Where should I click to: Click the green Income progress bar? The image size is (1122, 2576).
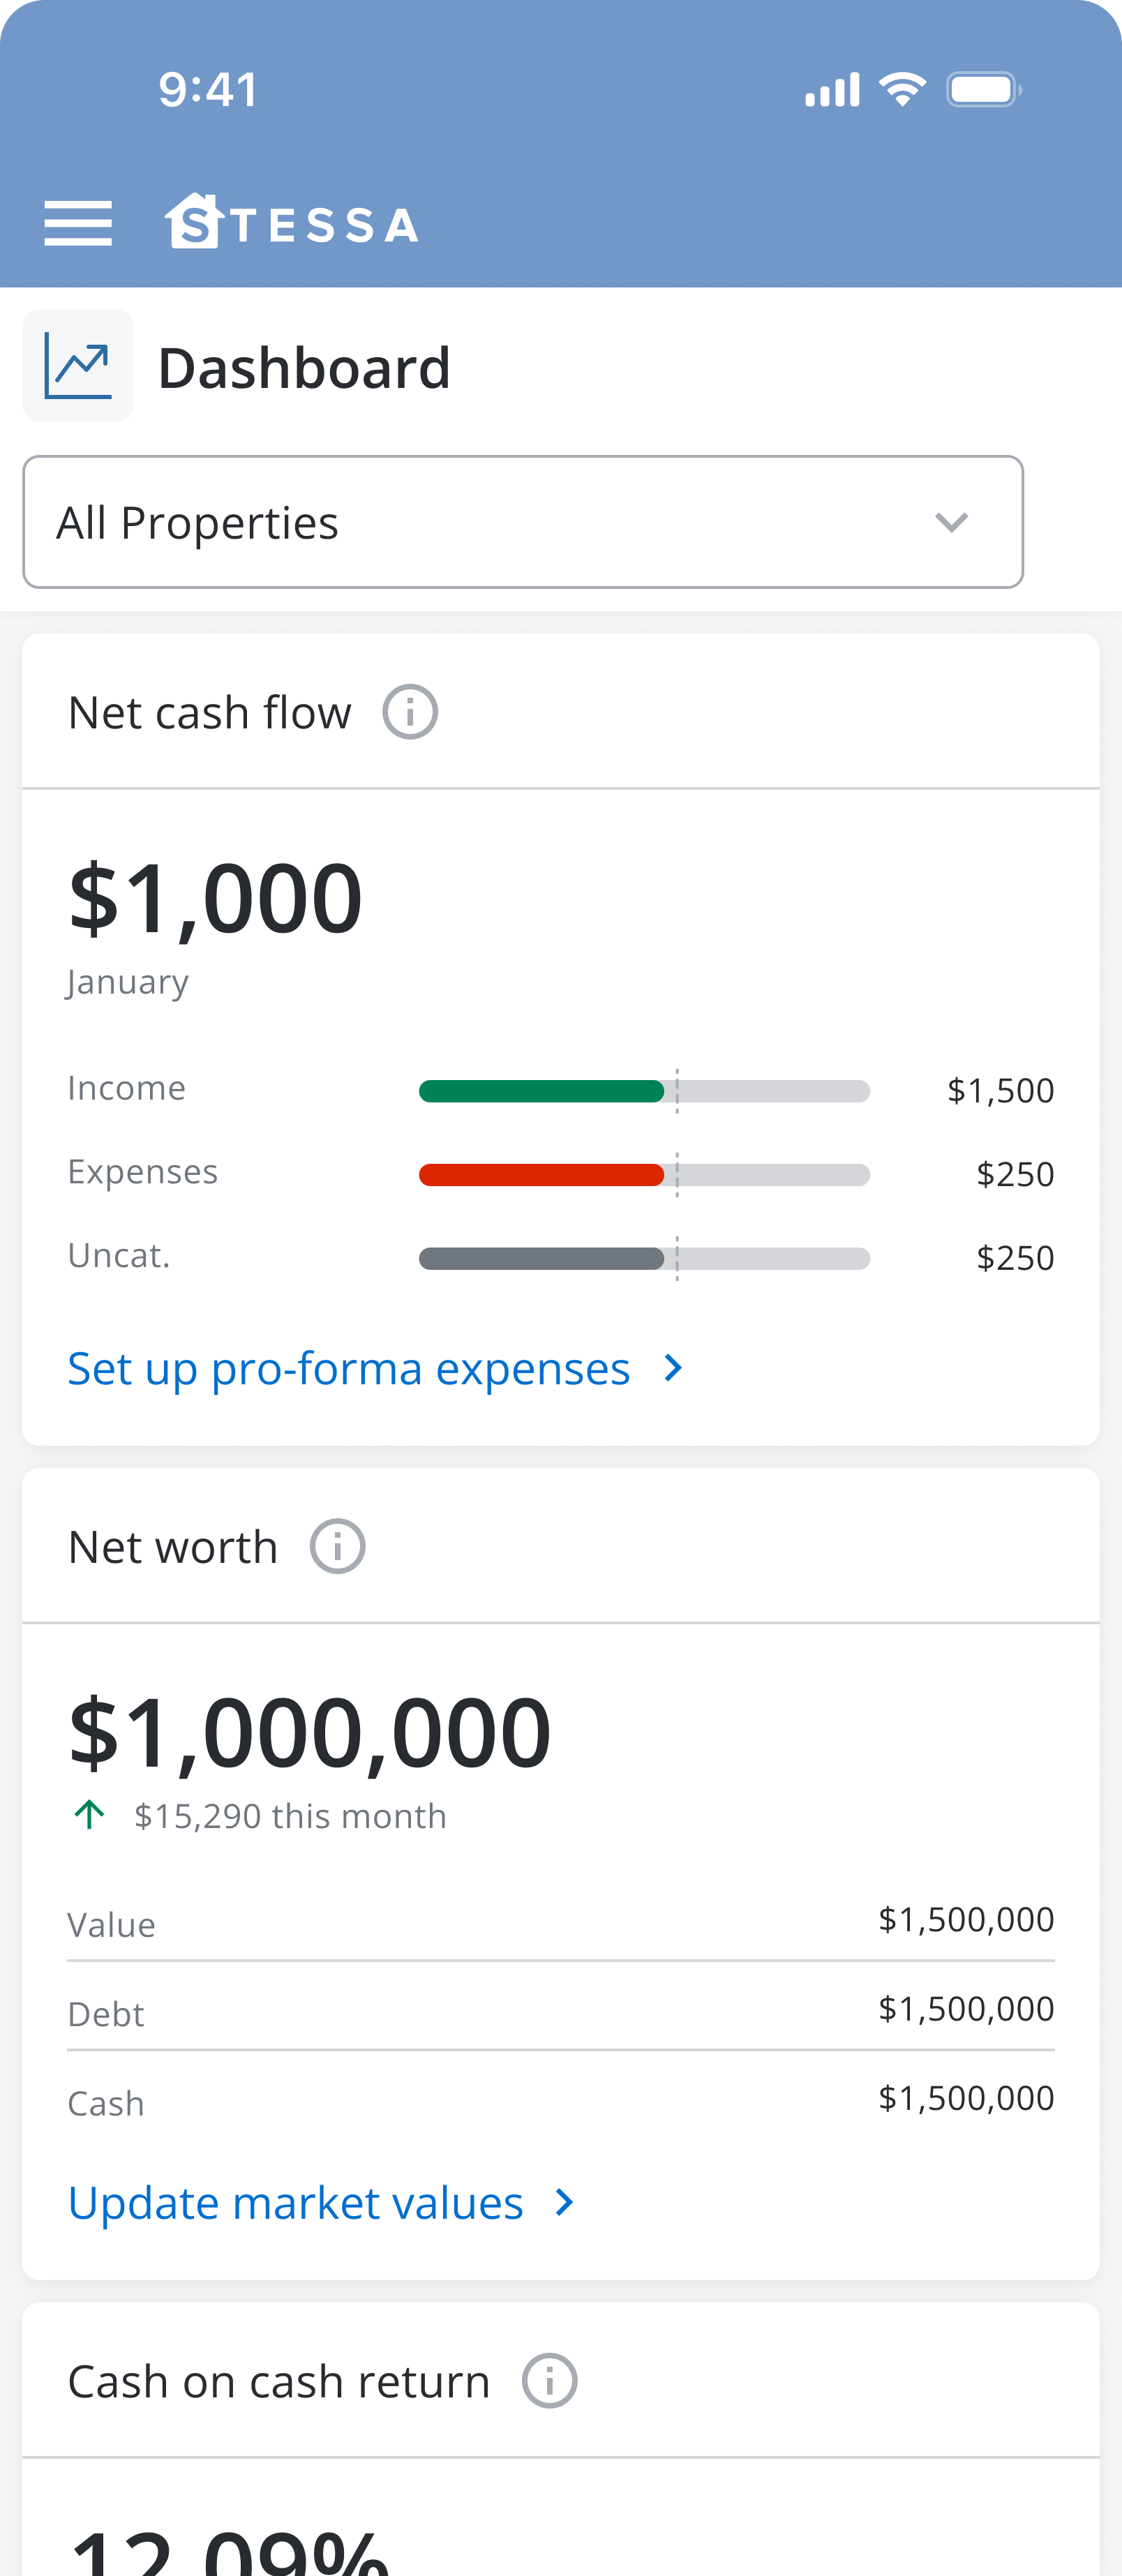pos(541,1091)
